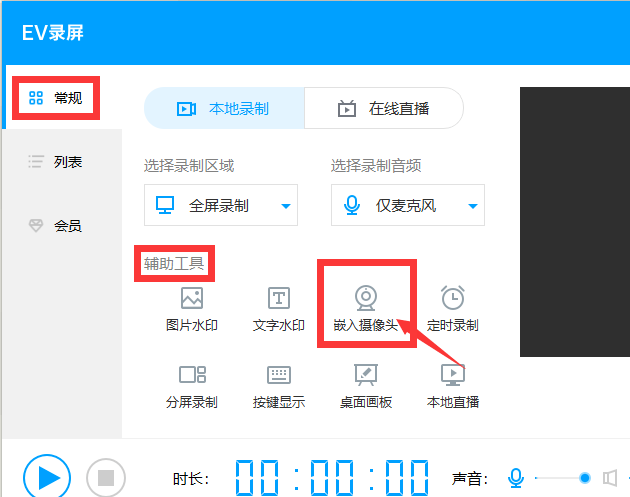Switch to the 在线直播 tab
The width and height of the screenshot is (630, 497).
(384, 108)
